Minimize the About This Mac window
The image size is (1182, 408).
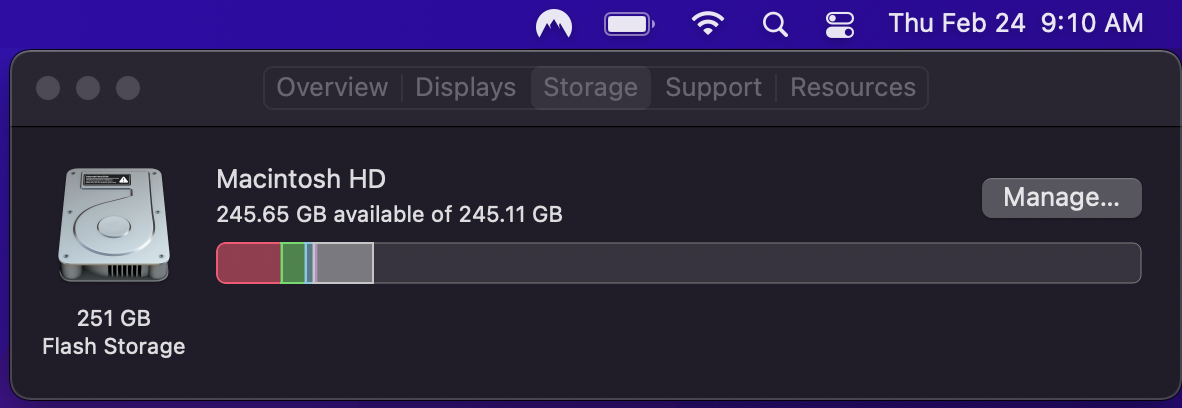88,88
